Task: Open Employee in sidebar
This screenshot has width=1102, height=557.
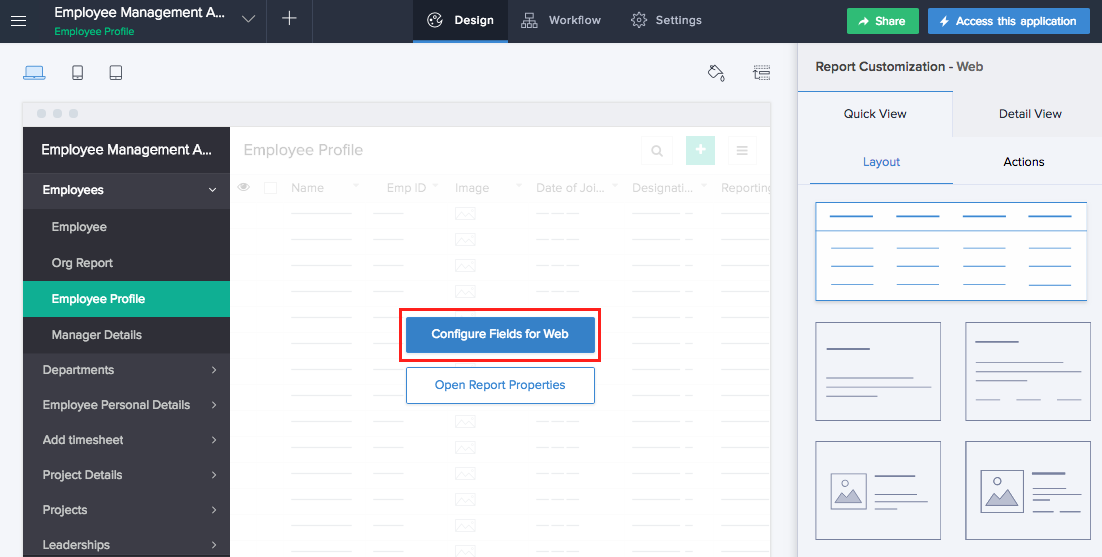Action: 127,227
